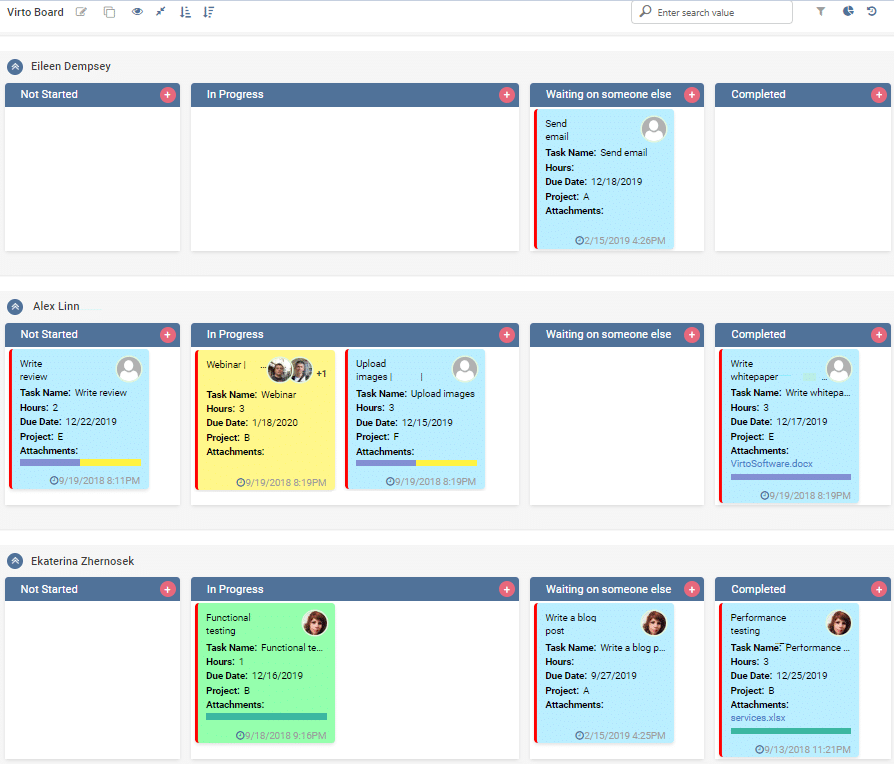Add task to Ekaterina's Waiting on someone else
This screenshot has height=764, width=894.
click(x=692, y=589)
